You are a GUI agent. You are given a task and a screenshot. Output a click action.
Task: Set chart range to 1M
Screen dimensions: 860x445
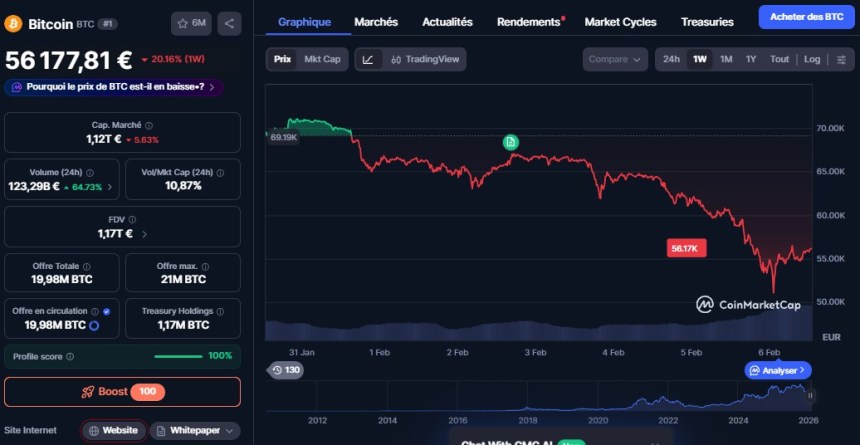(x=726, y=59)
